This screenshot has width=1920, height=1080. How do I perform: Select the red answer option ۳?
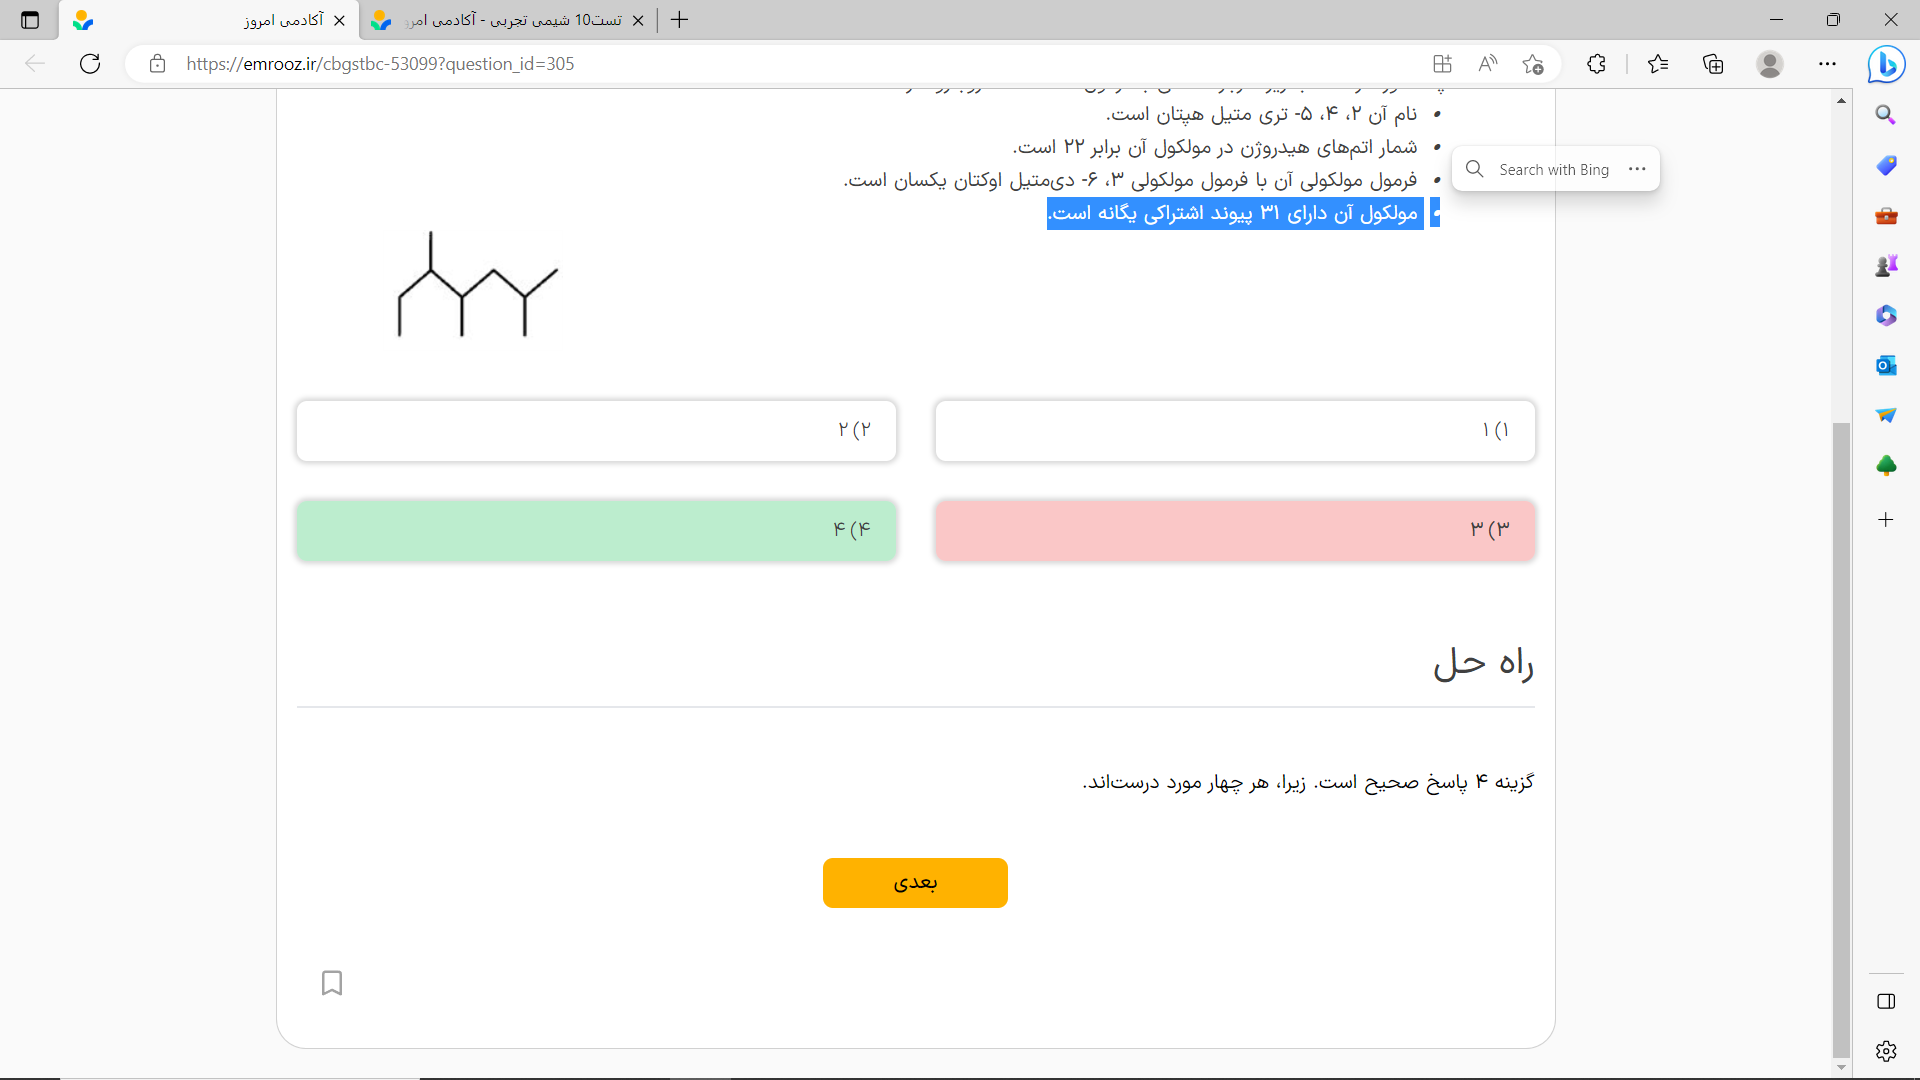click(1234, 530)
